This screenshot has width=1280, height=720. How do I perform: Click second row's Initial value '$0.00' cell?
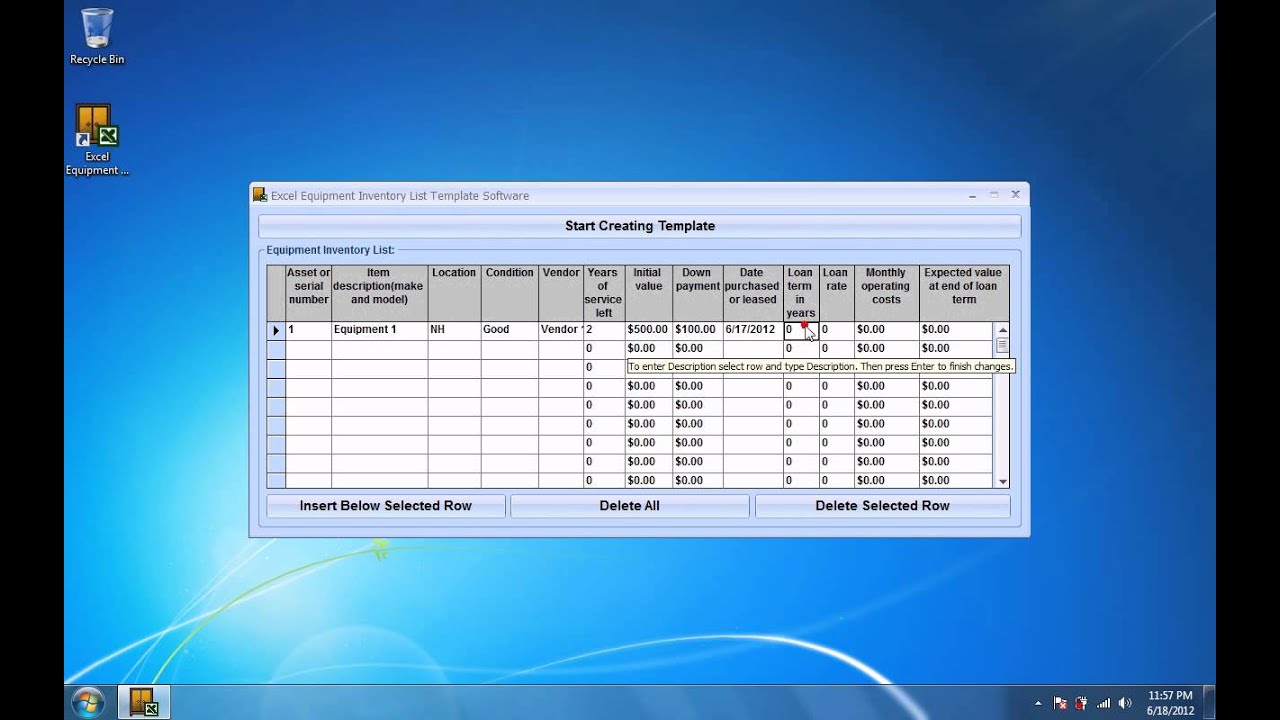pyautogui.click(x=648, y=349)
